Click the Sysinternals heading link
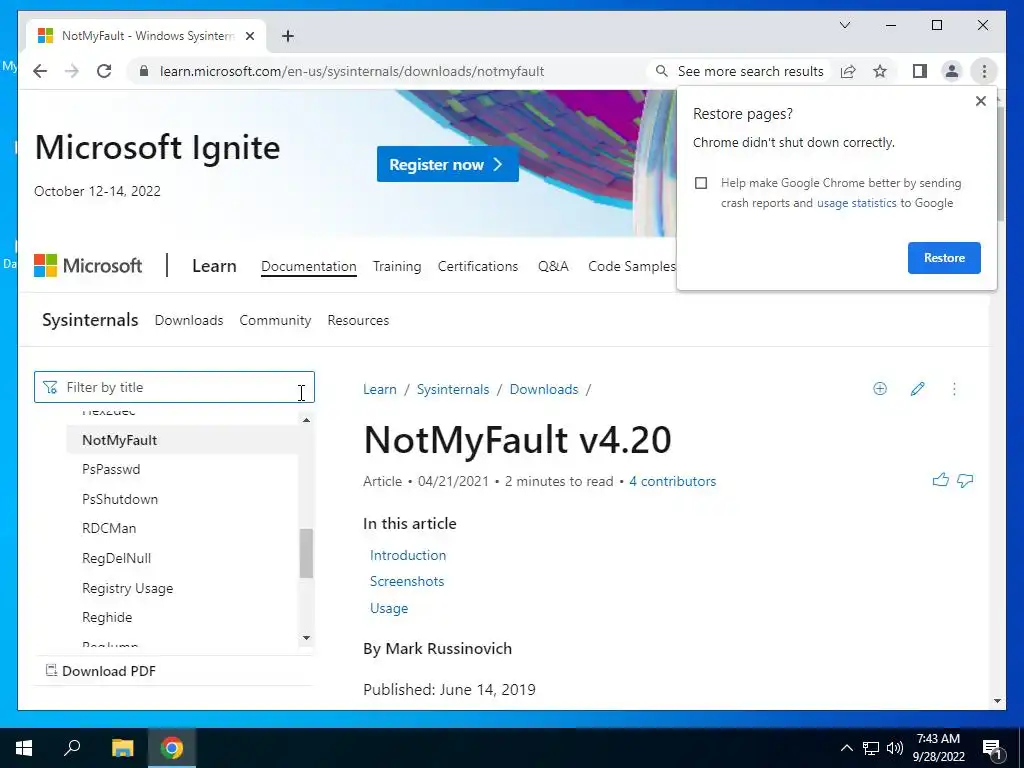 point(90,320)
